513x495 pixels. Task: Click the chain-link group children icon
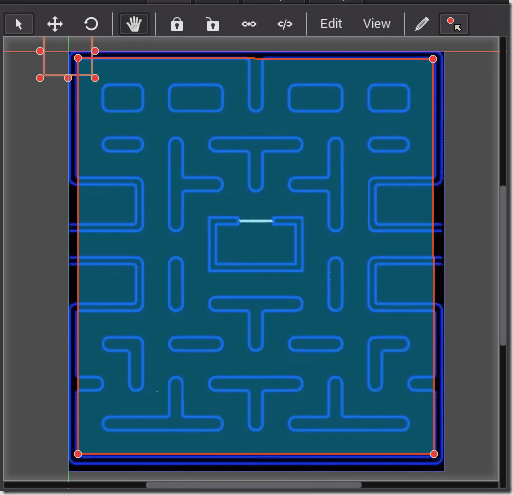pos(249,24)
